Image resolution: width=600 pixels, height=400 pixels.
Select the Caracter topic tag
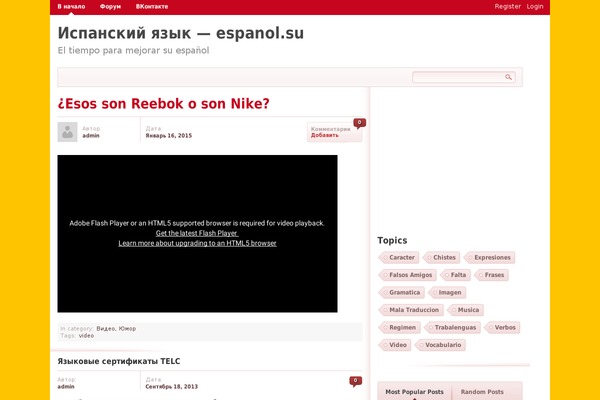[399, 258]
